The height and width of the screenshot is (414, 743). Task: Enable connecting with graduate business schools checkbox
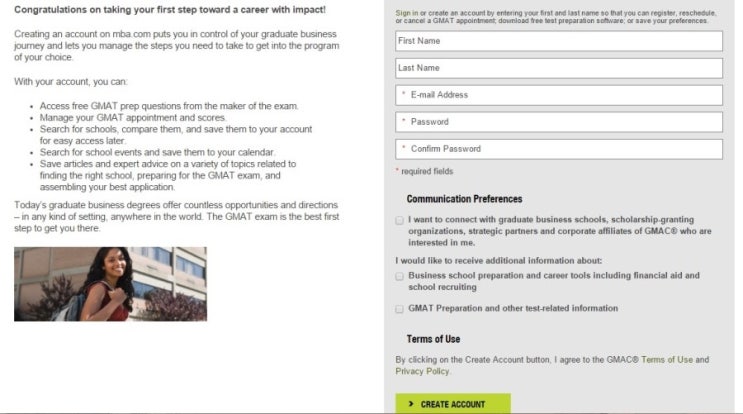pyautogui.click(x=400, y=220)
